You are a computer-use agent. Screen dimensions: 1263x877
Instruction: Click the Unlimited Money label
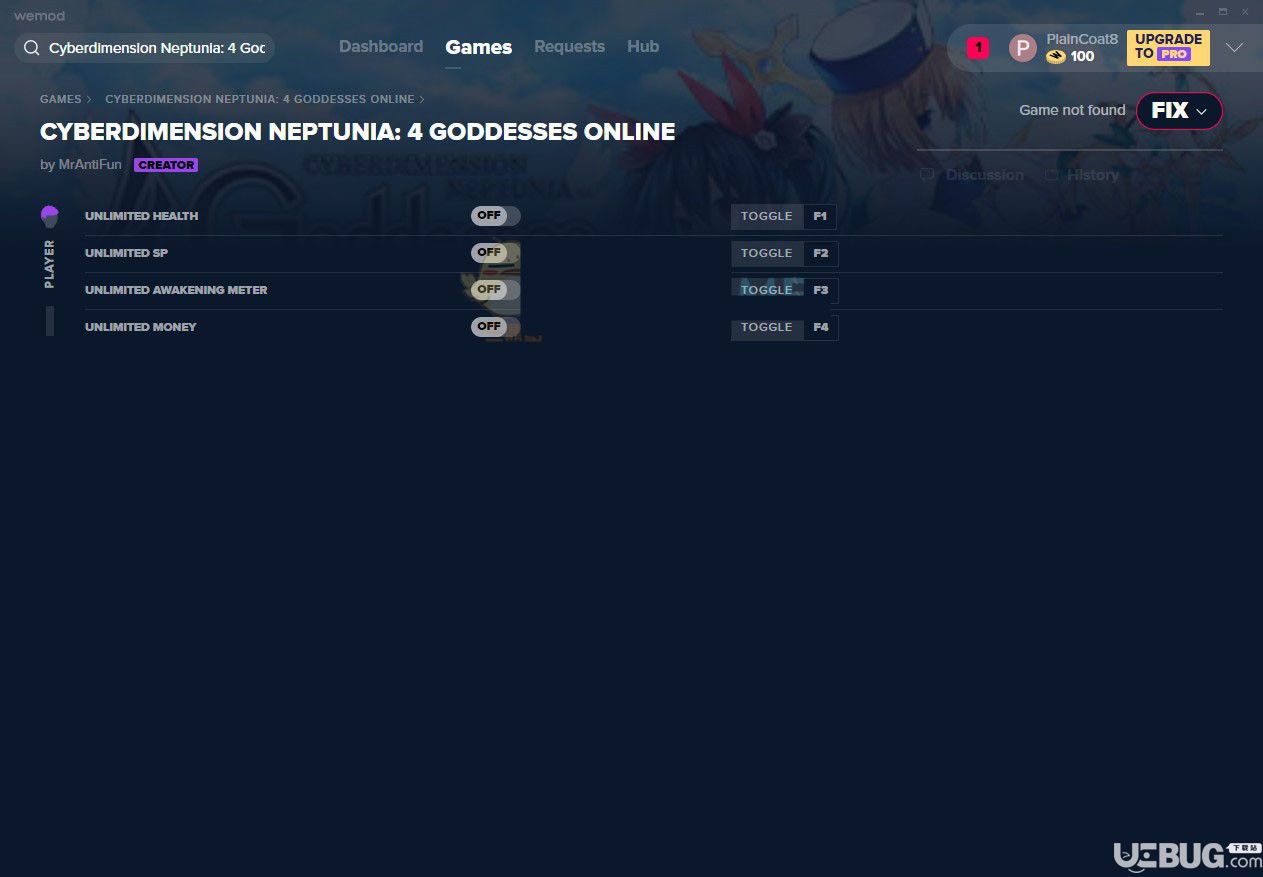point(141,327)
